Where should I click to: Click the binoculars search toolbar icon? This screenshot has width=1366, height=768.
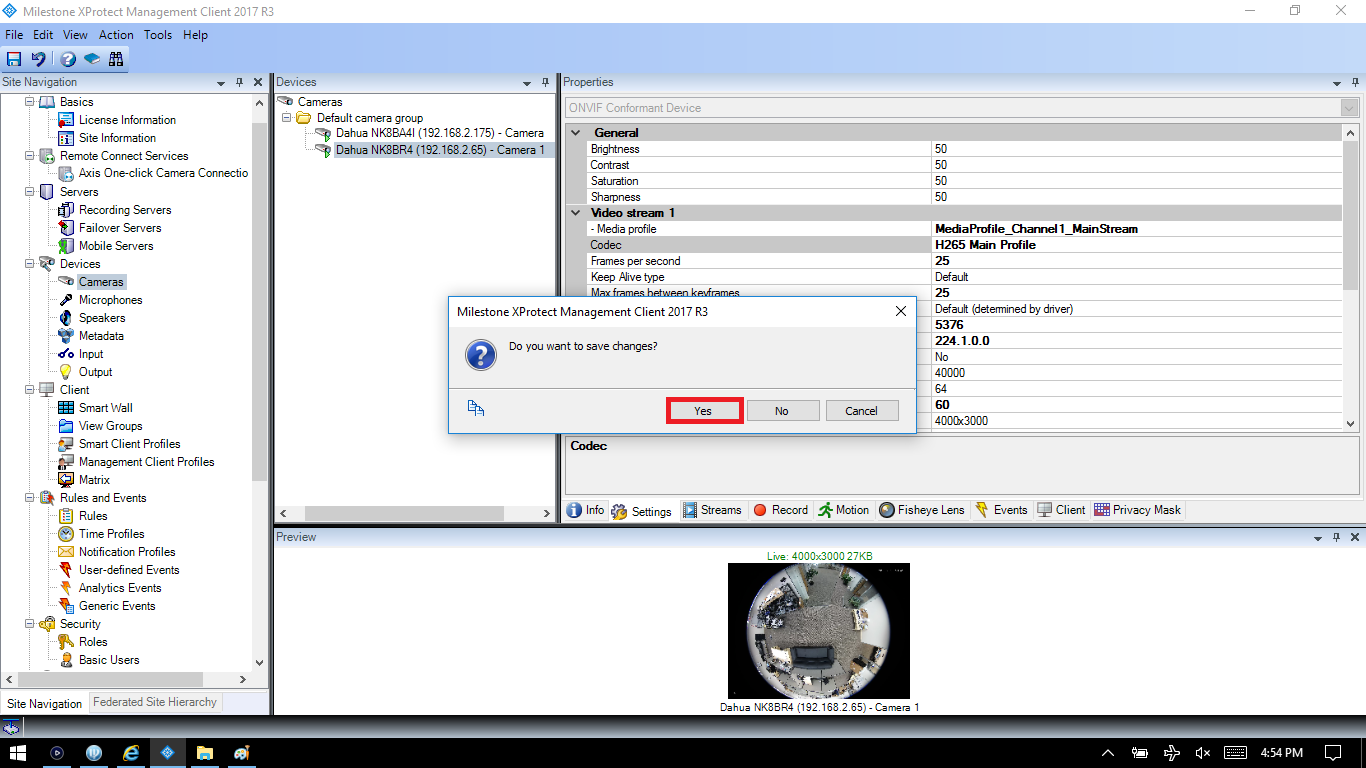[x=116, y=59]
